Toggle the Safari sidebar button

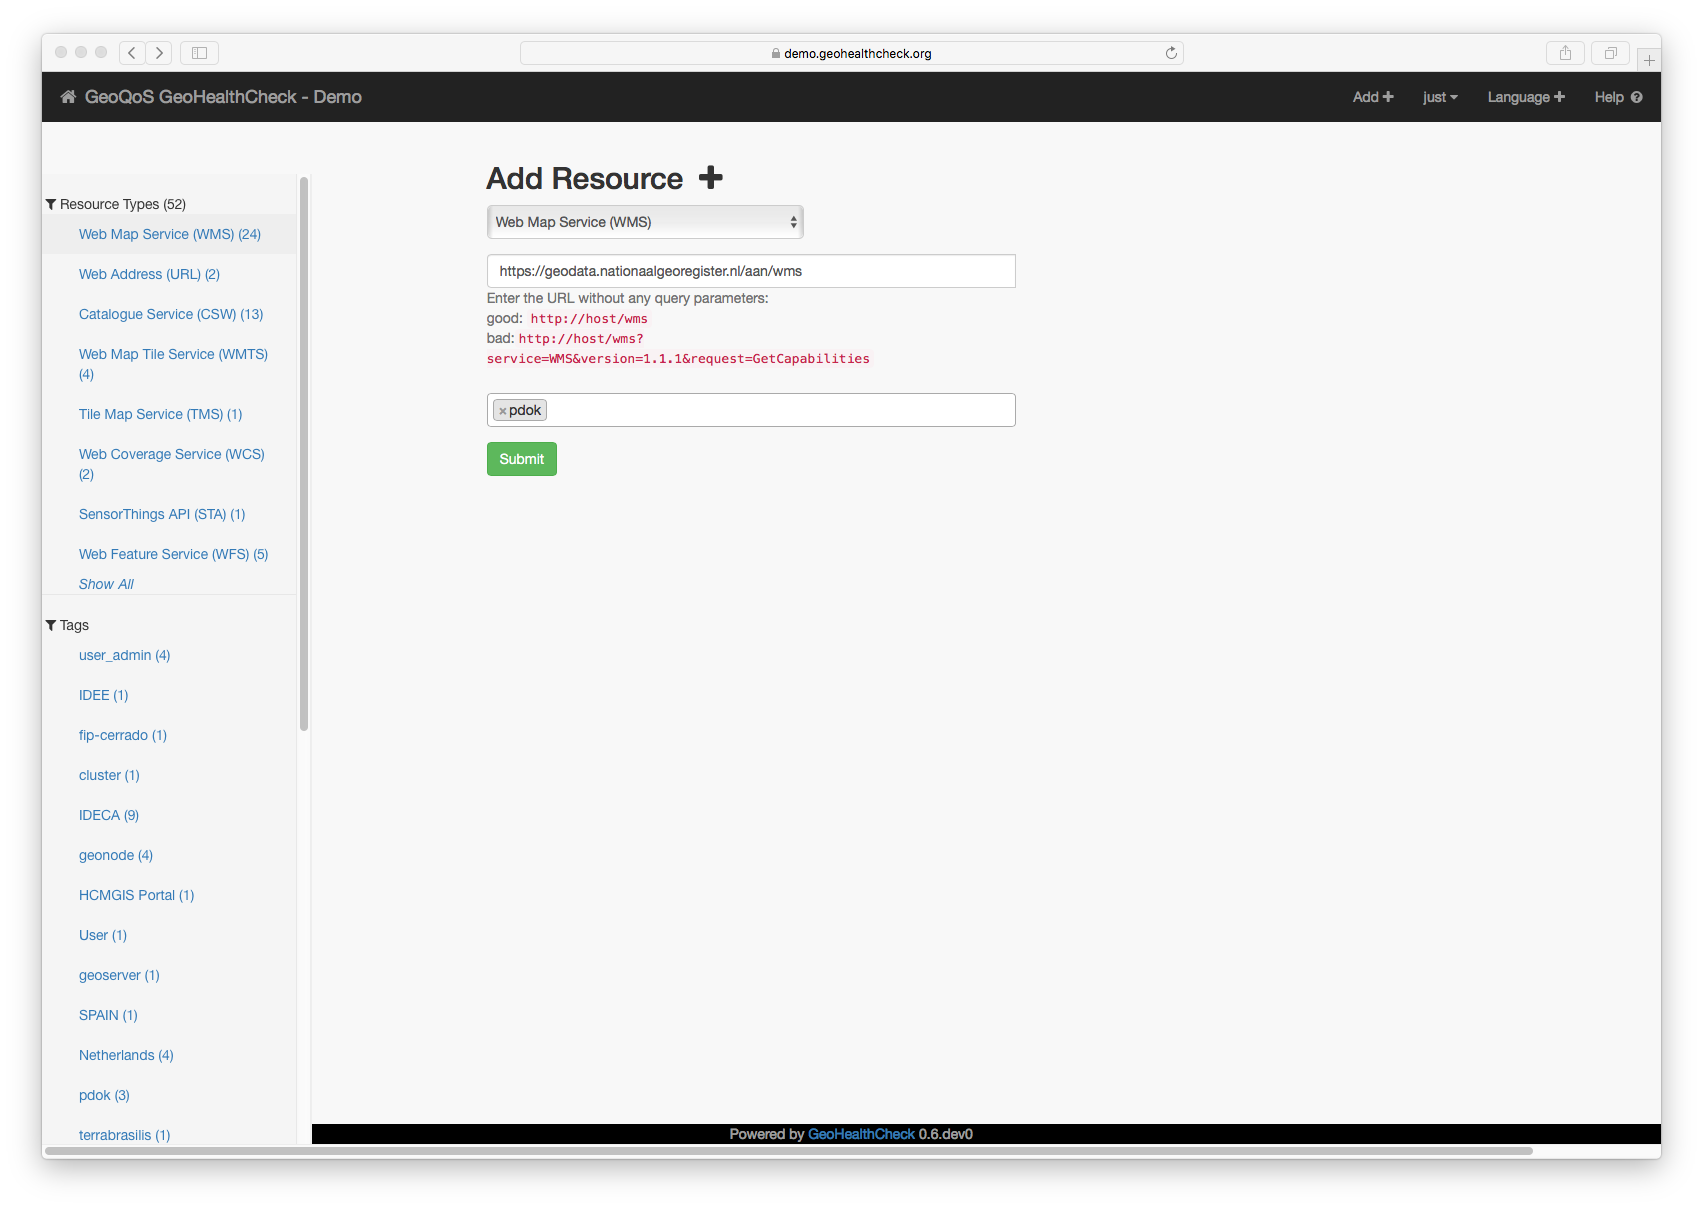pos(199,53)
